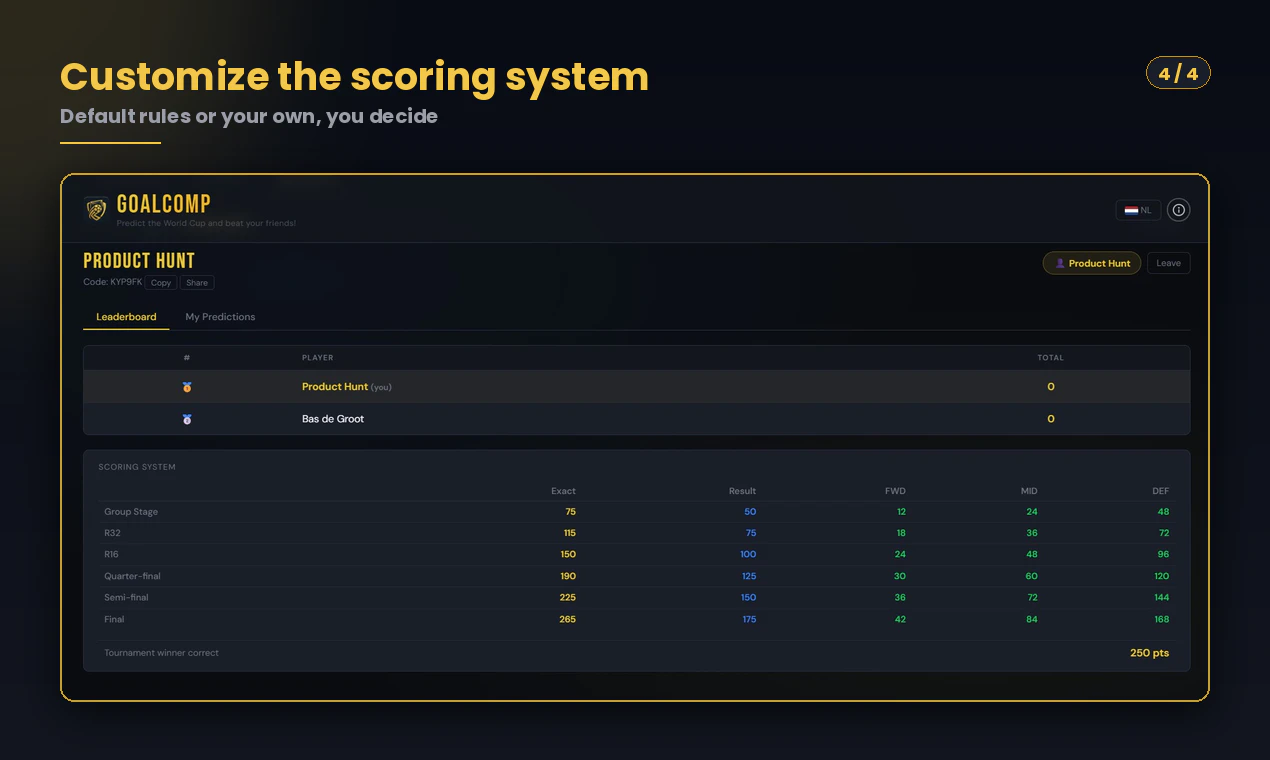Click Quarter-final Result value 125

point(748,576)
